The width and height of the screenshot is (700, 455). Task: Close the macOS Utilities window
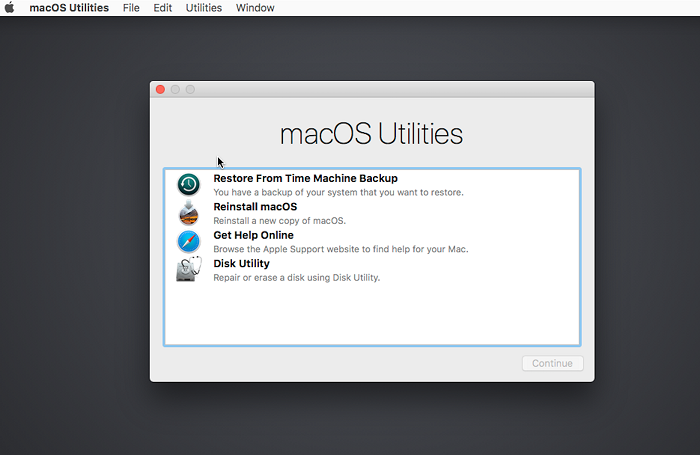click(160, 90)
